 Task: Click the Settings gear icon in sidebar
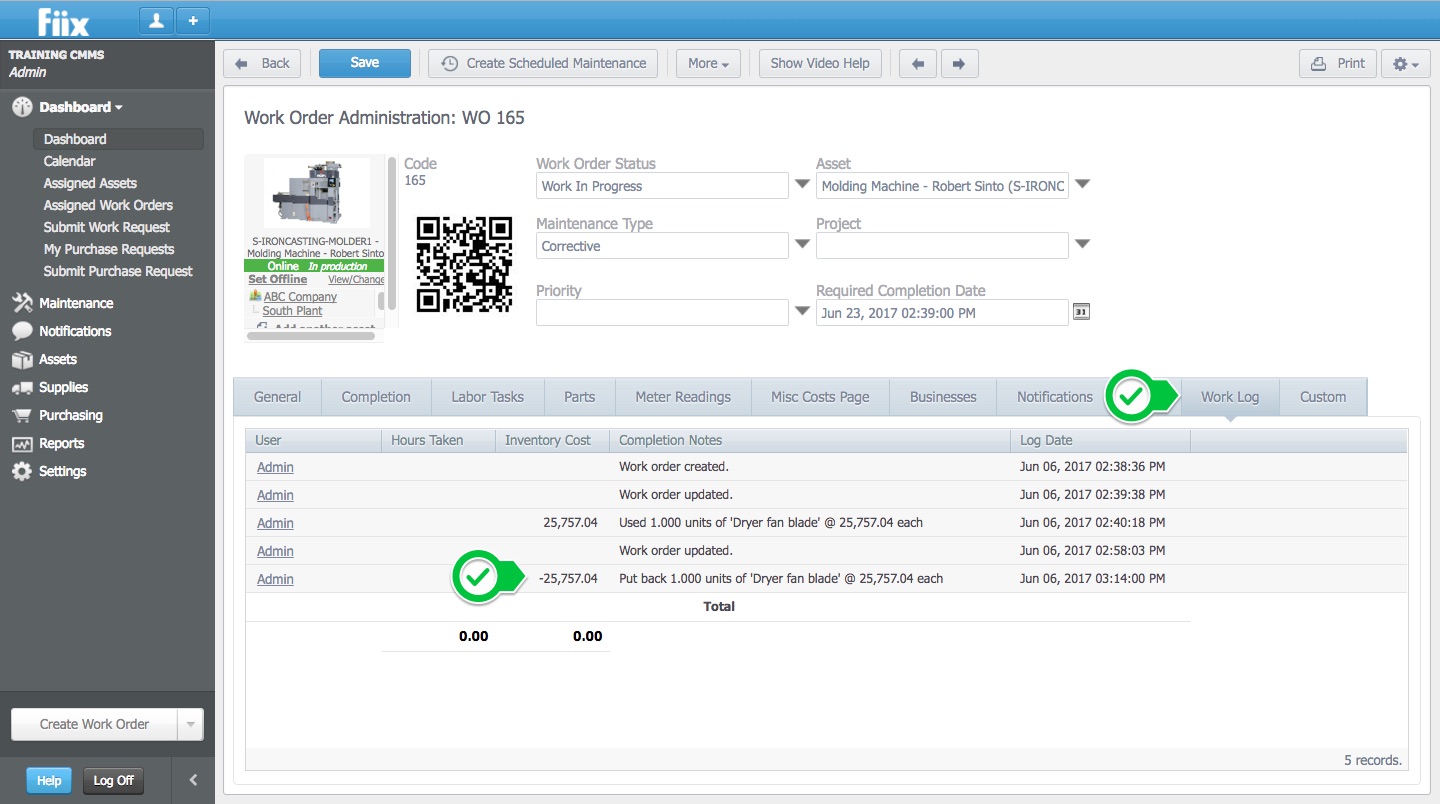coord(22,471)
